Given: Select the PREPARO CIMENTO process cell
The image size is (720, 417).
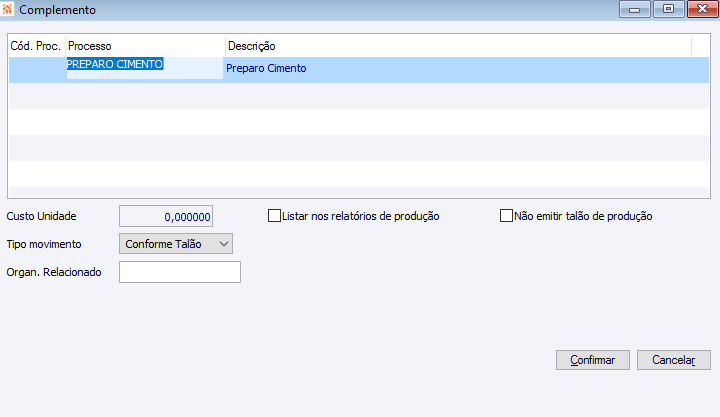Looking at the screenshot, I should (x=145, y=68).
